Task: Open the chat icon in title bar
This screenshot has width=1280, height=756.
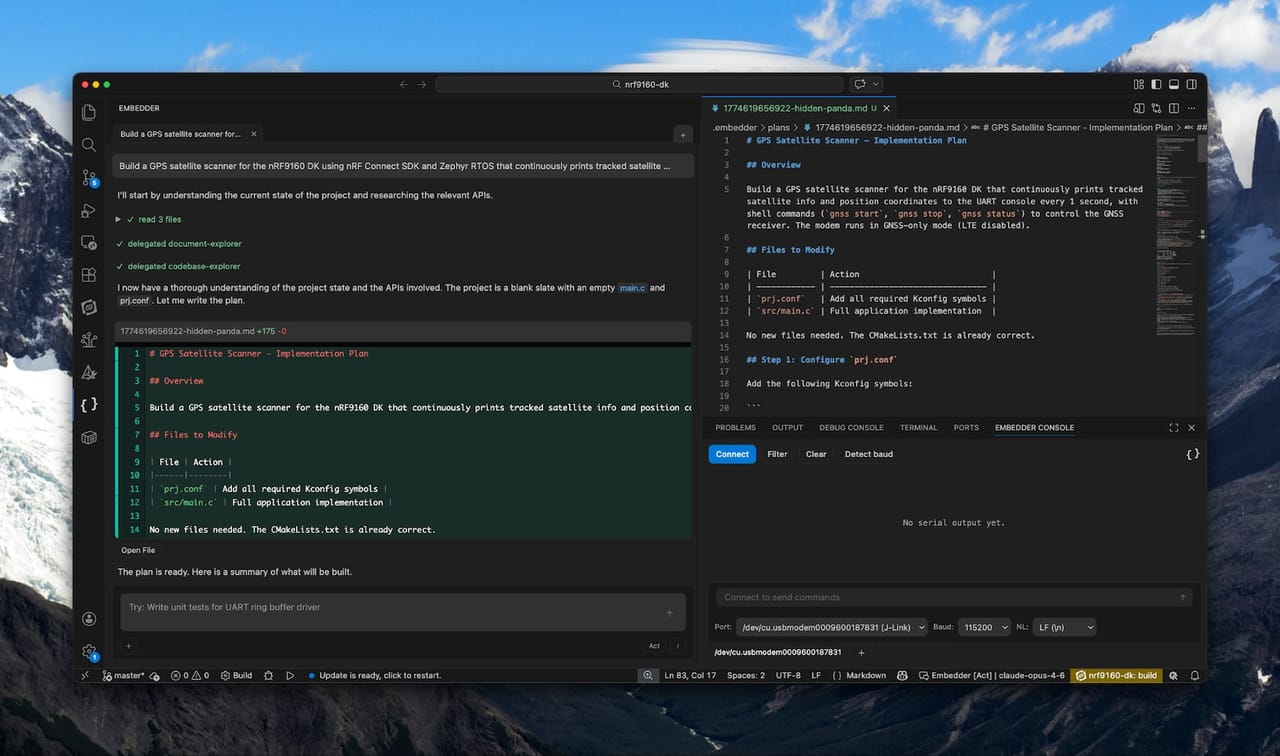Action: pos(860,85)
